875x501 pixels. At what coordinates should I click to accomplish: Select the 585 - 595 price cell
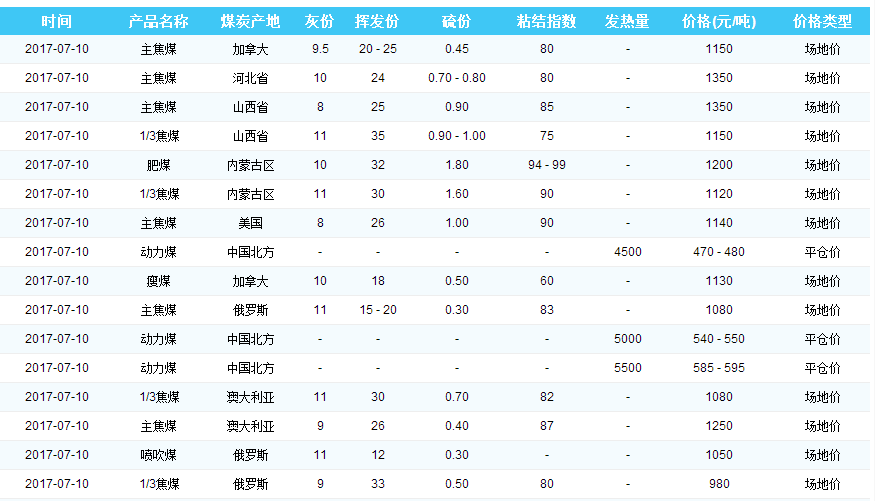click(x=718, y=368)
